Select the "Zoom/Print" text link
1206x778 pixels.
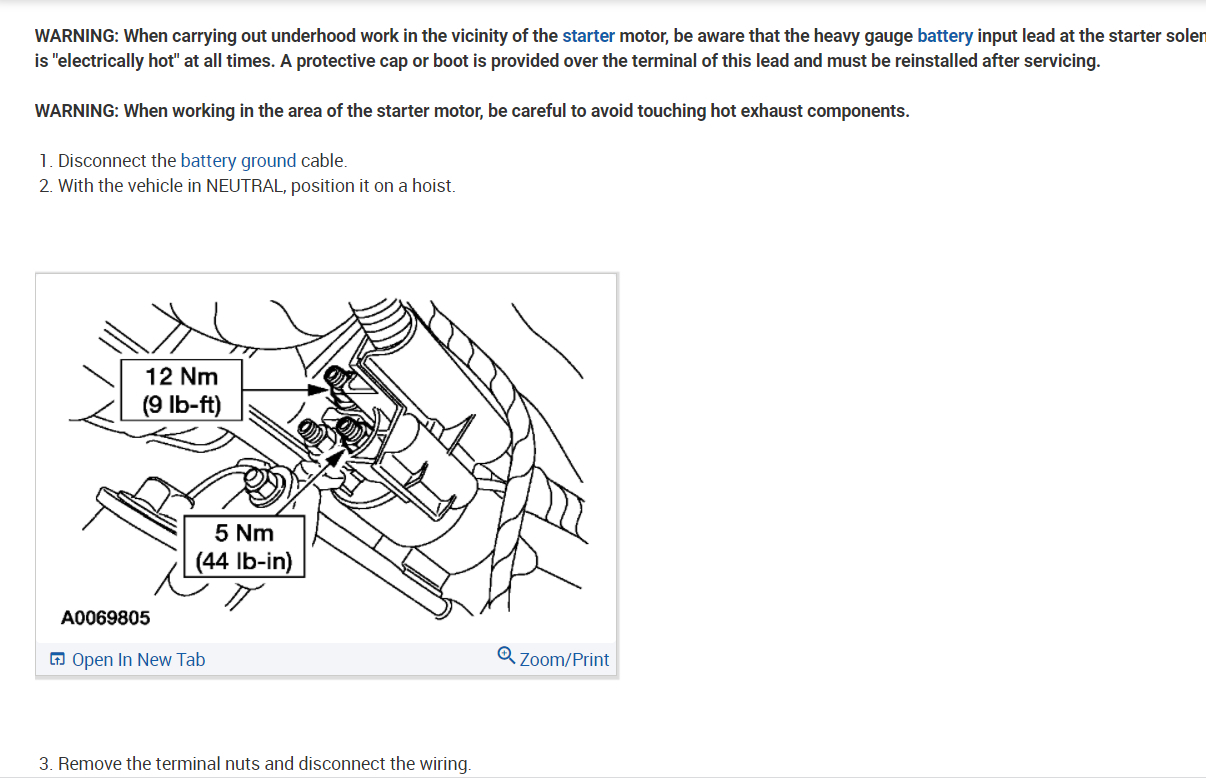[x=564, y=659]
